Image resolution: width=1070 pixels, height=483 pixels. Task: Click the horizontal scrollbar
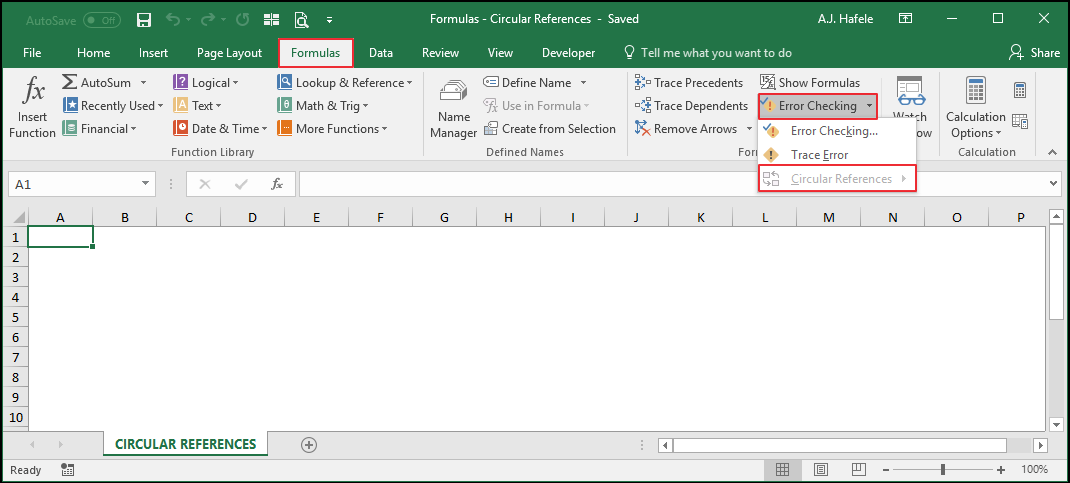click(840, 445)
